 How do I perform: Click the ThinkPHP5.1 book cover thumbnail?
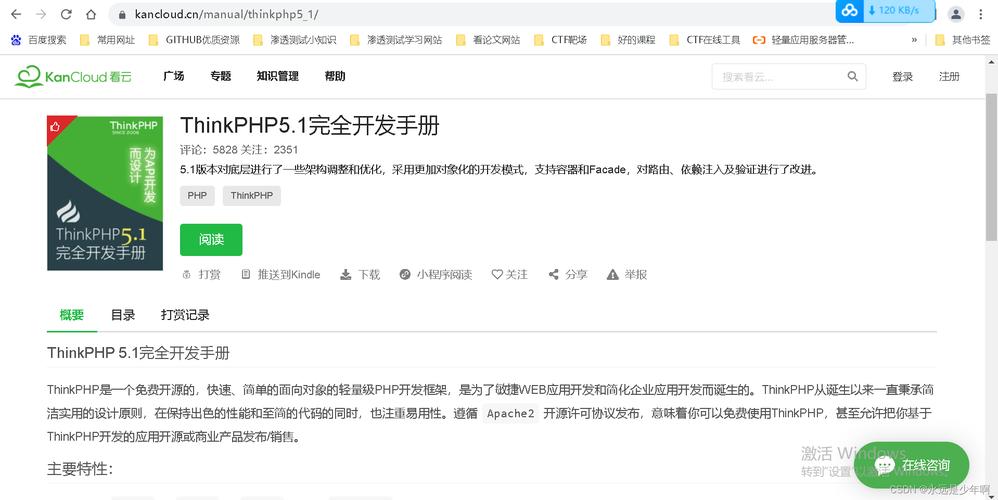point(105,193)
